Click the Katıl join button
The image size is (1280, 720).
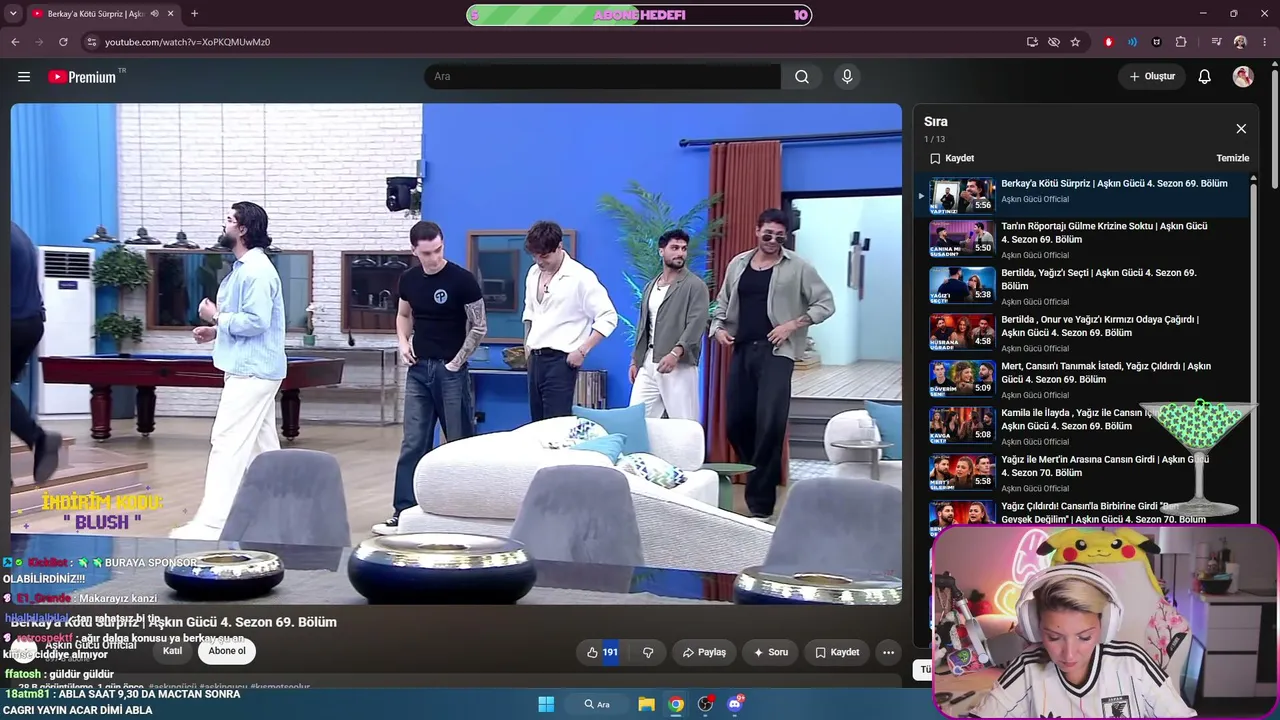[173, 651]
